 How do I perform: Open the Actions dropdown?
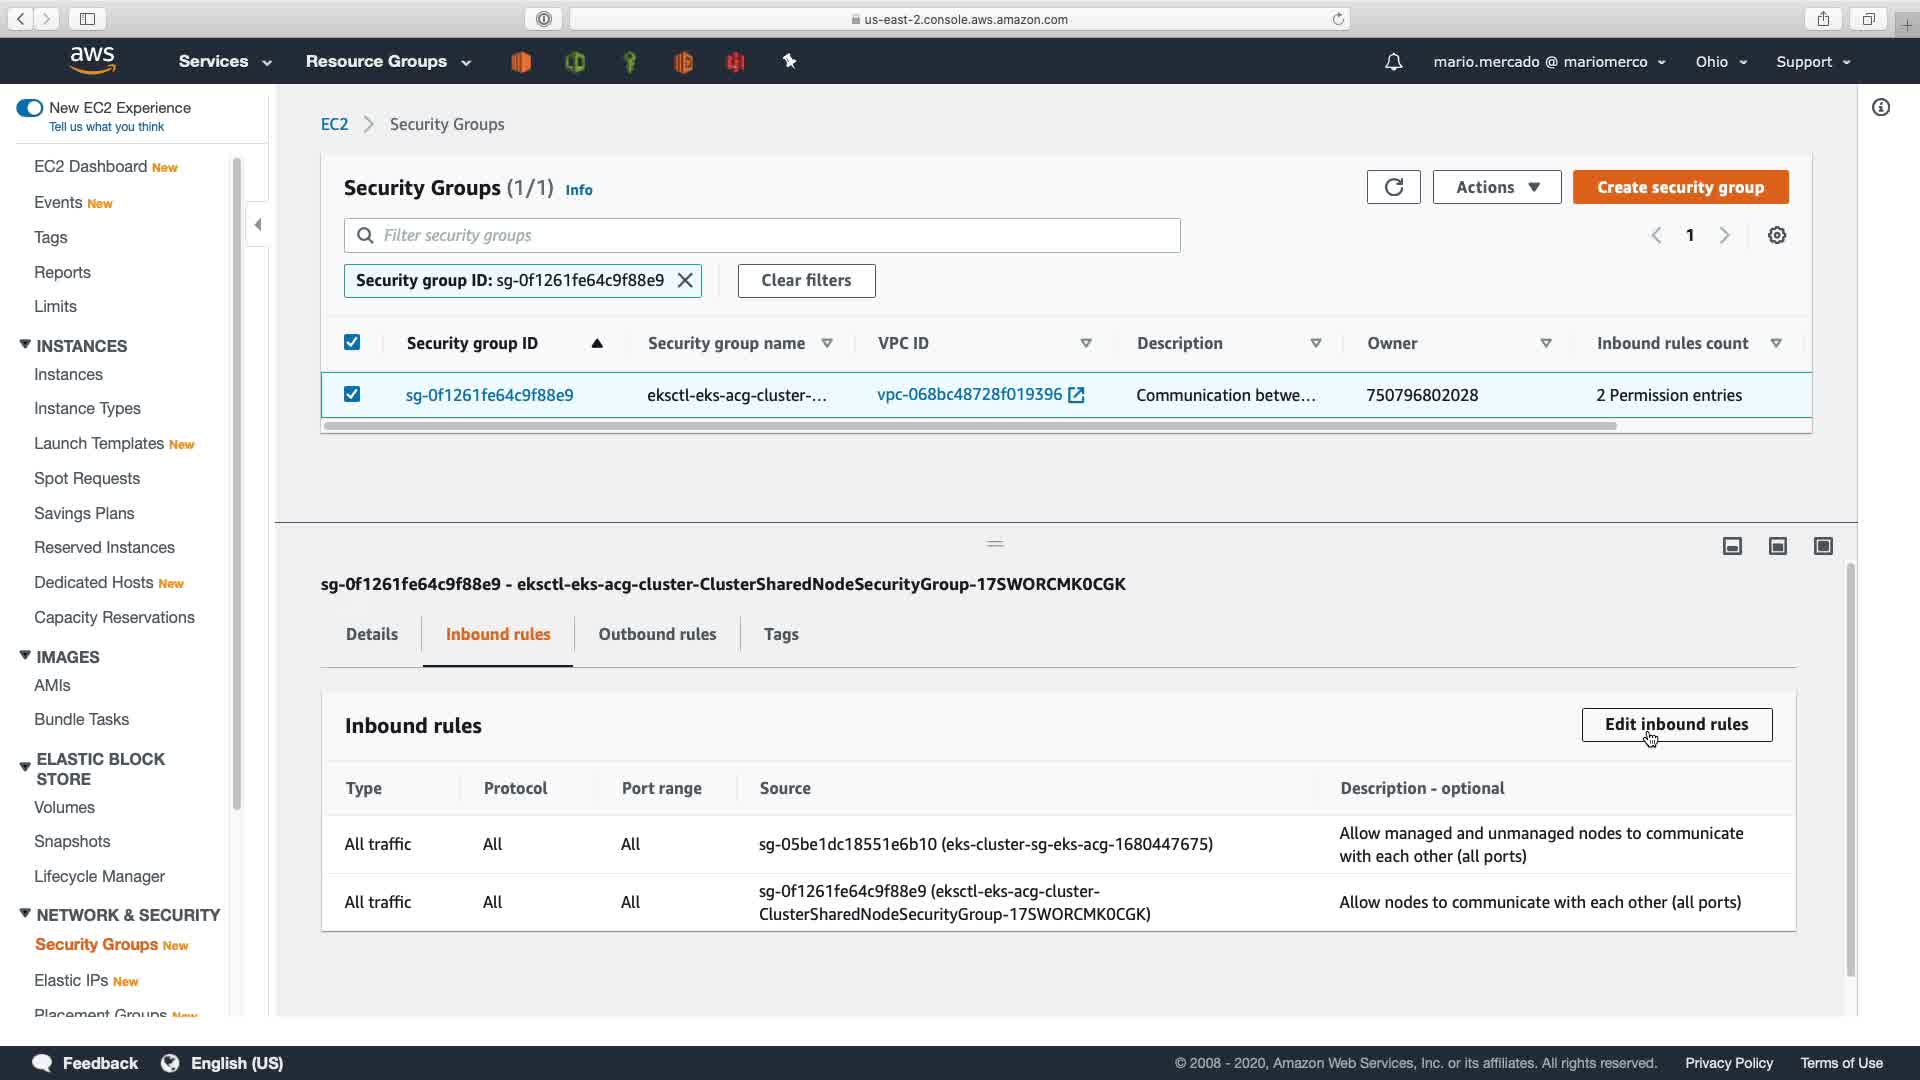[1496, 187]
